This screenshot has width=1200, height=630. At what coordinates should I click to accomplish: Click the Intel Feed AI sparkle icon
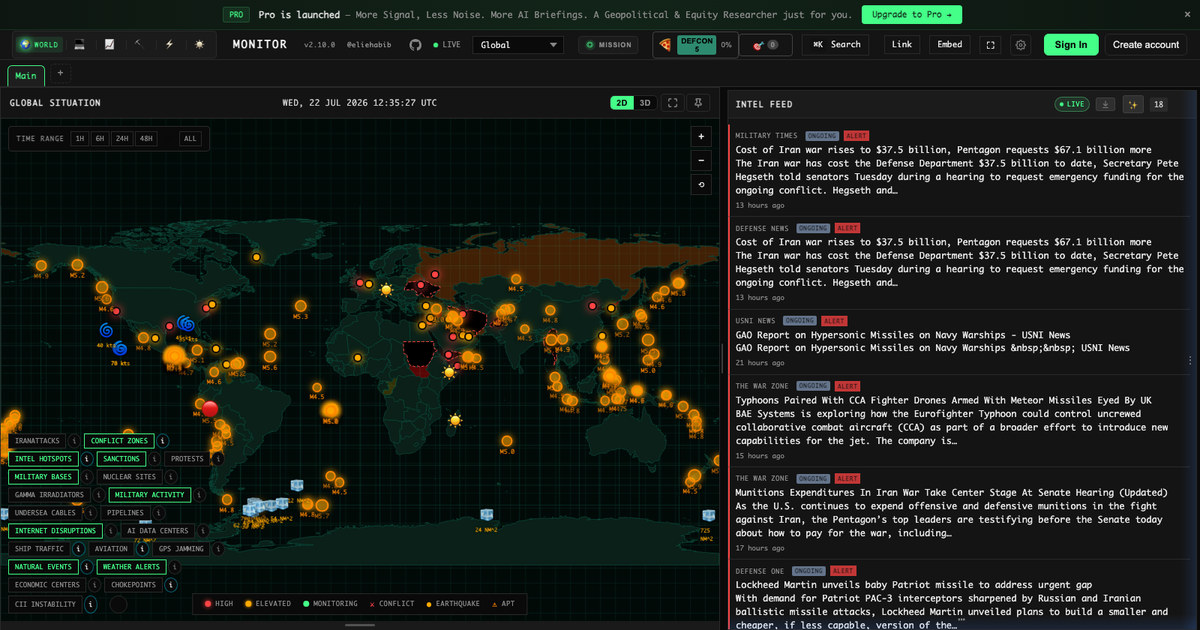pos(1133,104)
